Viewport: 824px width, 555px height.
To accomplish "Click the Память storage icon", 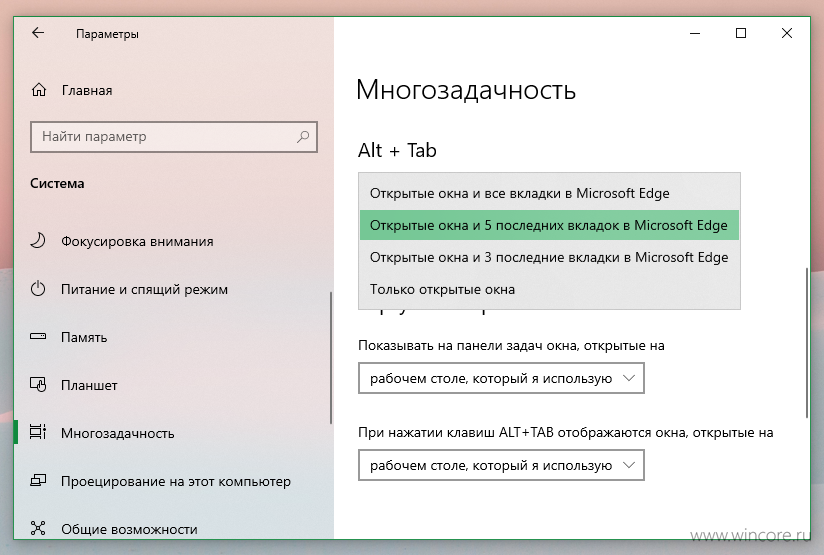I will coord(38,336).
